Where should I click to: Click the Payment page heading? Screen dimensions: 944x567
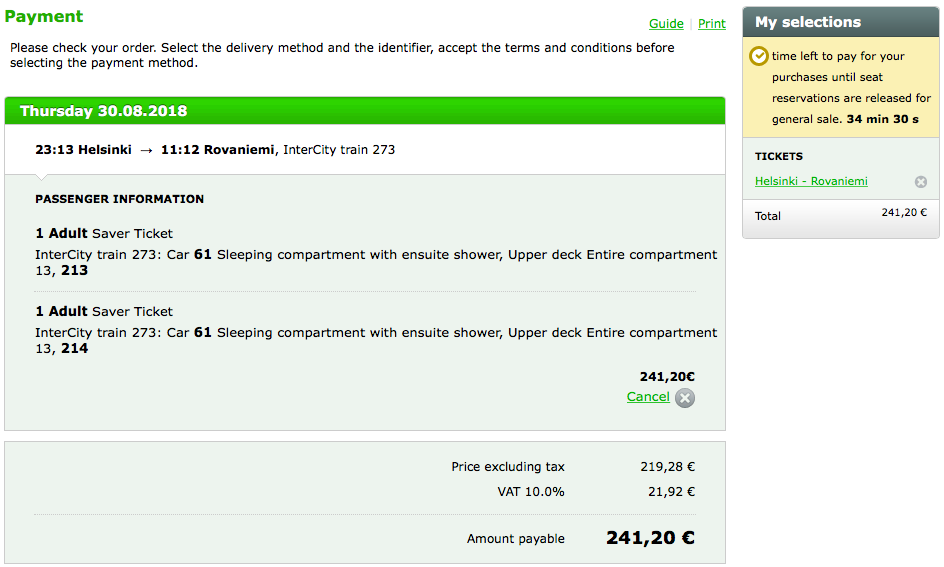click(x=44, y=17)
